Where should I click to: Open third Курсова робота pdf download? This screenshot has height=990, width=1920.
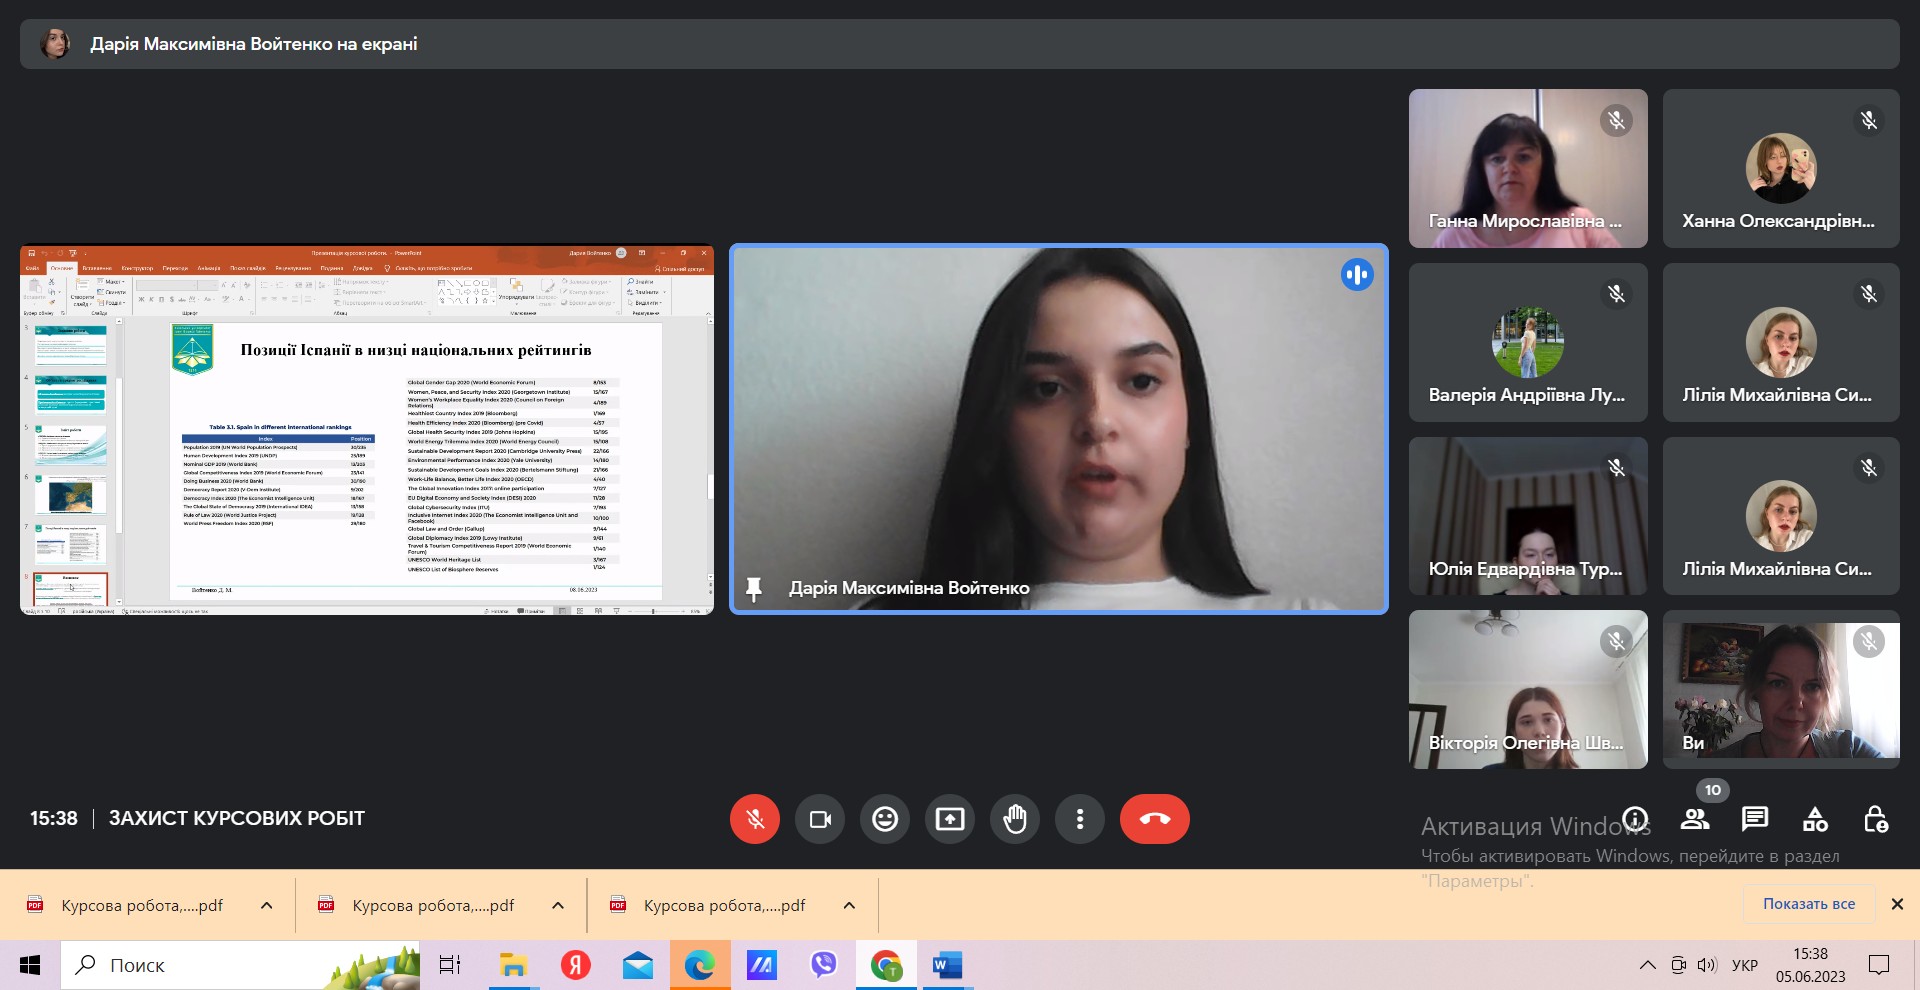pos(723,905)
